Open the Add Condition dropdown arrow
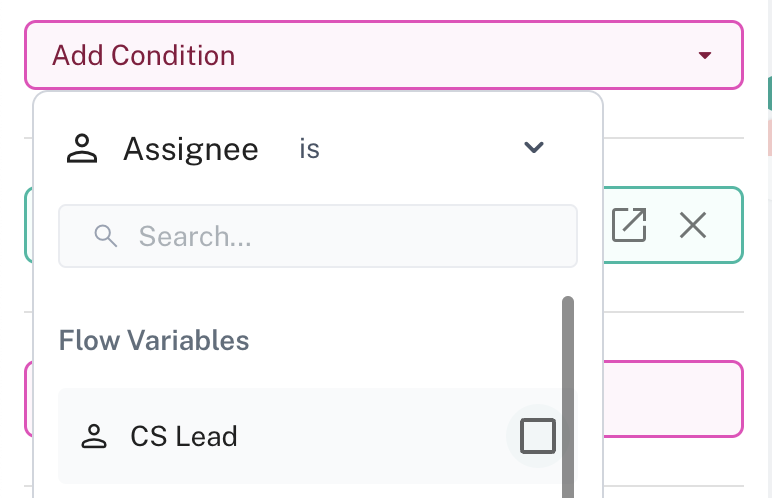 (x=705, y=55)
